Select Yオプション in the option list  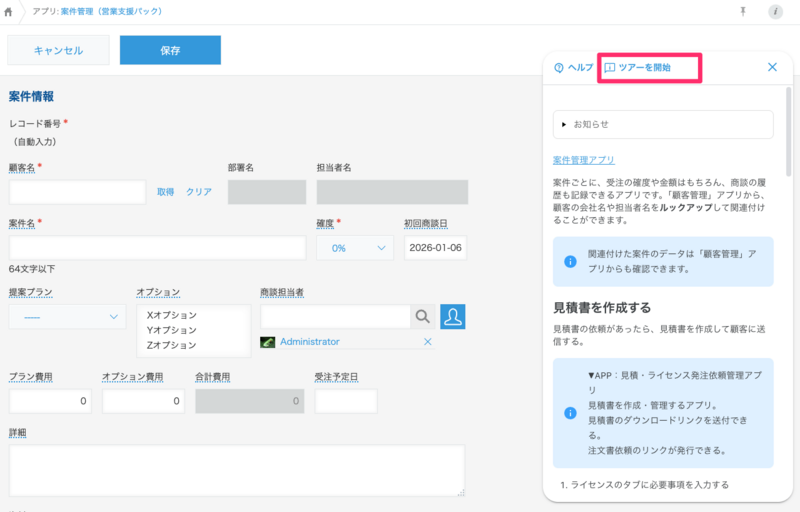tap(171, 330)
